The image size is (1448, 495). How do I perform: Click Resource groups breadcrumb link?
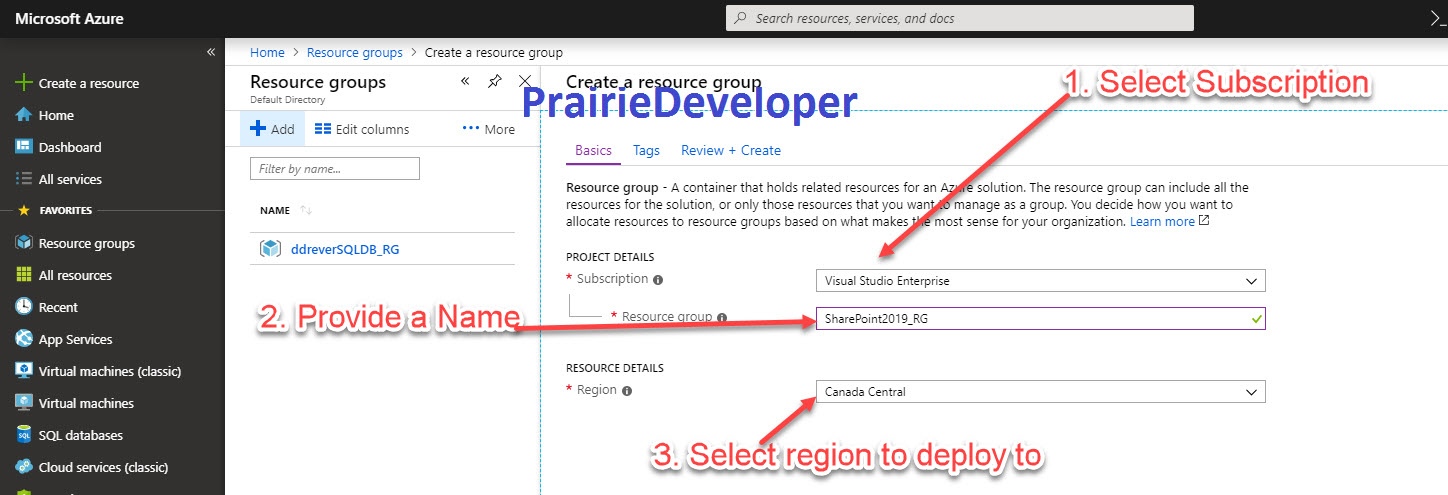coord(355,52)
